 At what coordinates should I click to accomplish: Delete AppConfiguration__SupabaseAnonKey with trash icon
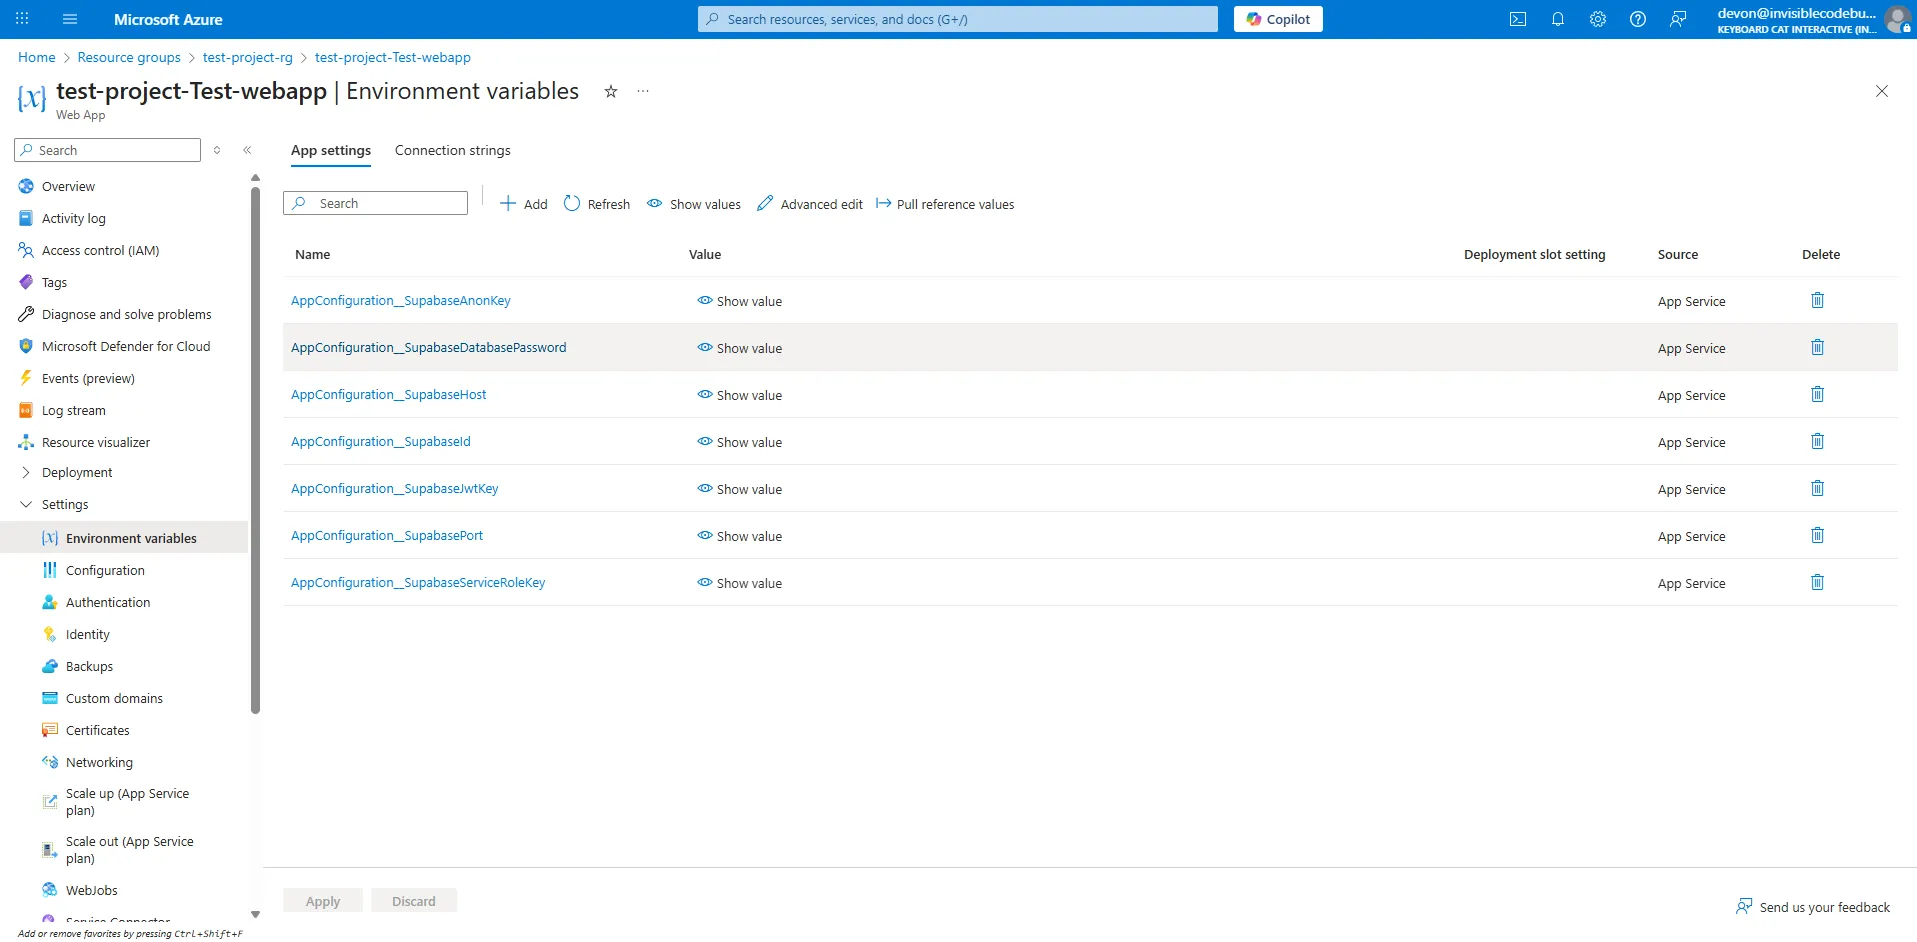click(x=1818, y=300)
